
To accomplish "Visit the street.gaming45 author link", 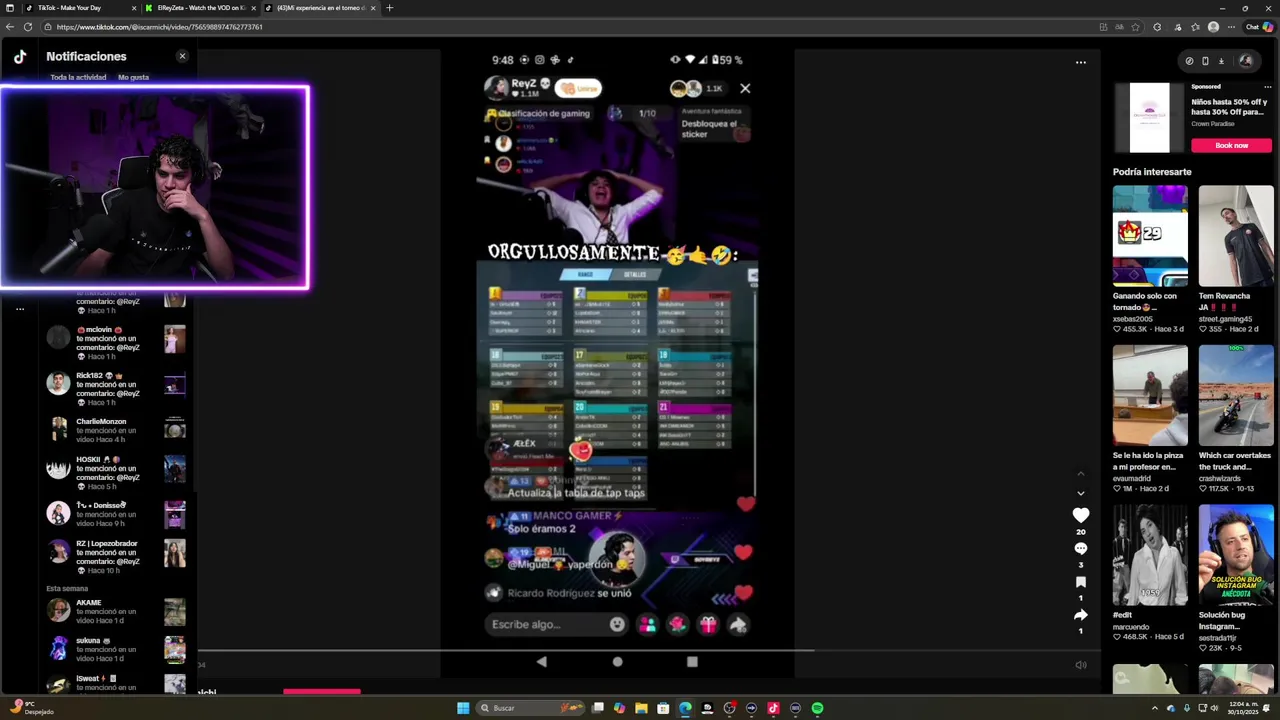I will coord(1225,319).
